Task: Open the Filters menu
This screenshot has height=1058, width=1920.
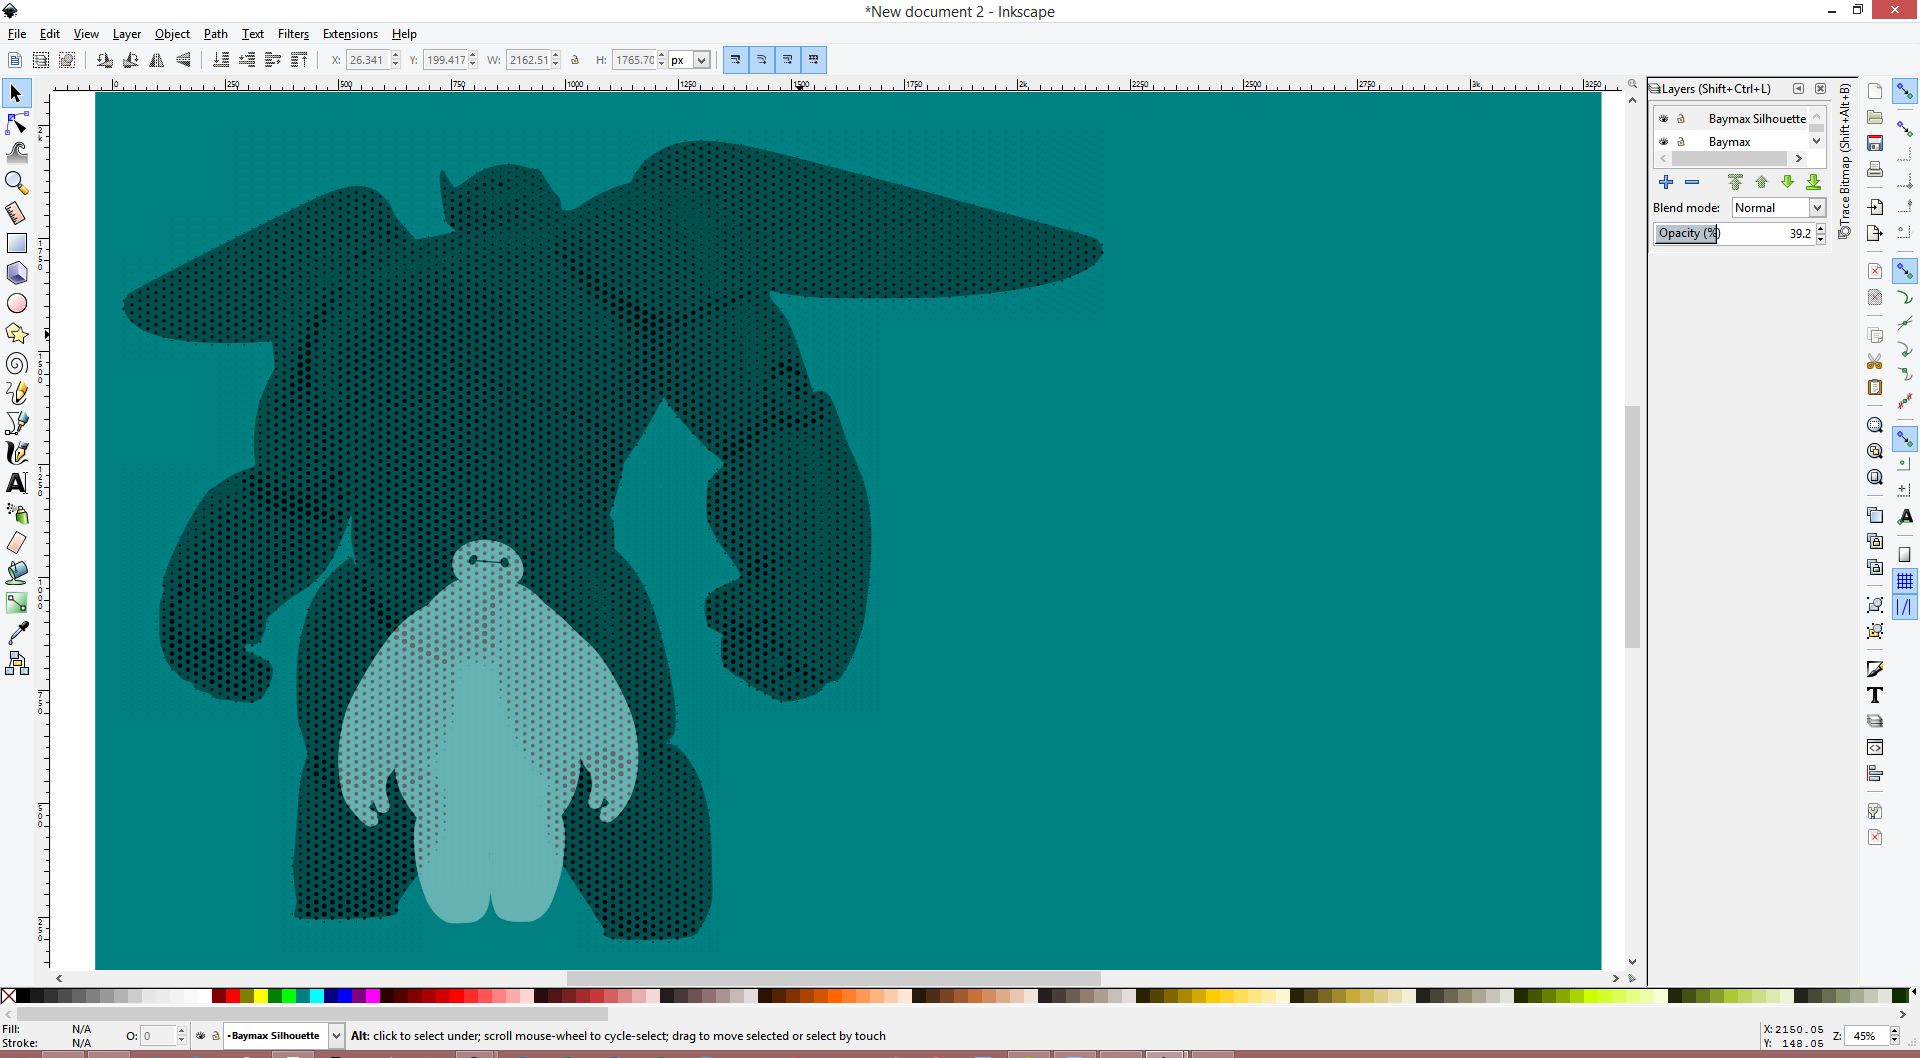Action: pos(293,34)
